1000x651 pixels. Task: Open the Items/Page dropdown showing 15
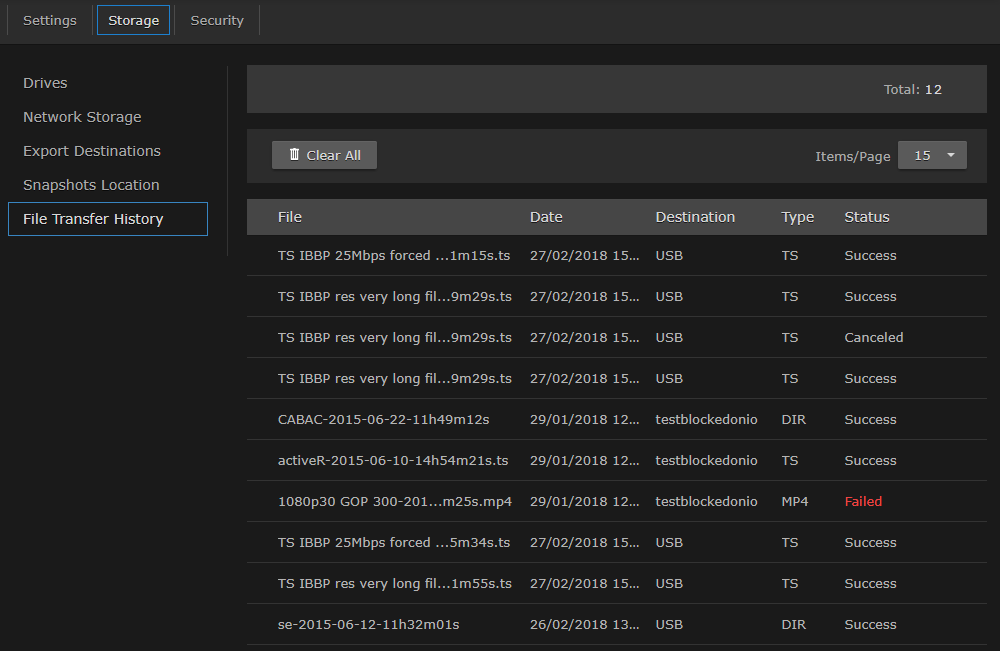(932, 155)
